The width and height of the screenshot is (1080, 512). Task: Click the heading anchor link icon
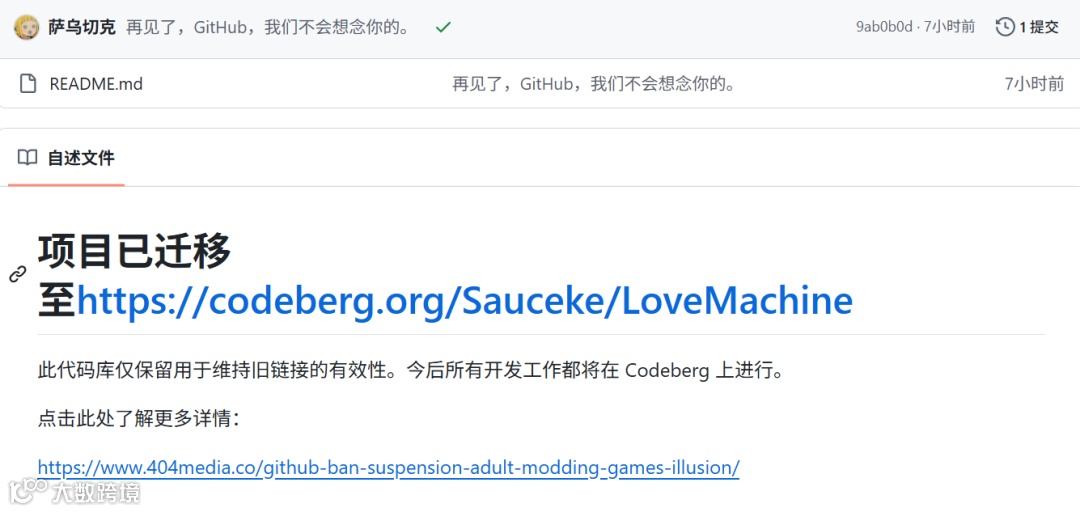[x=17, y=274]
